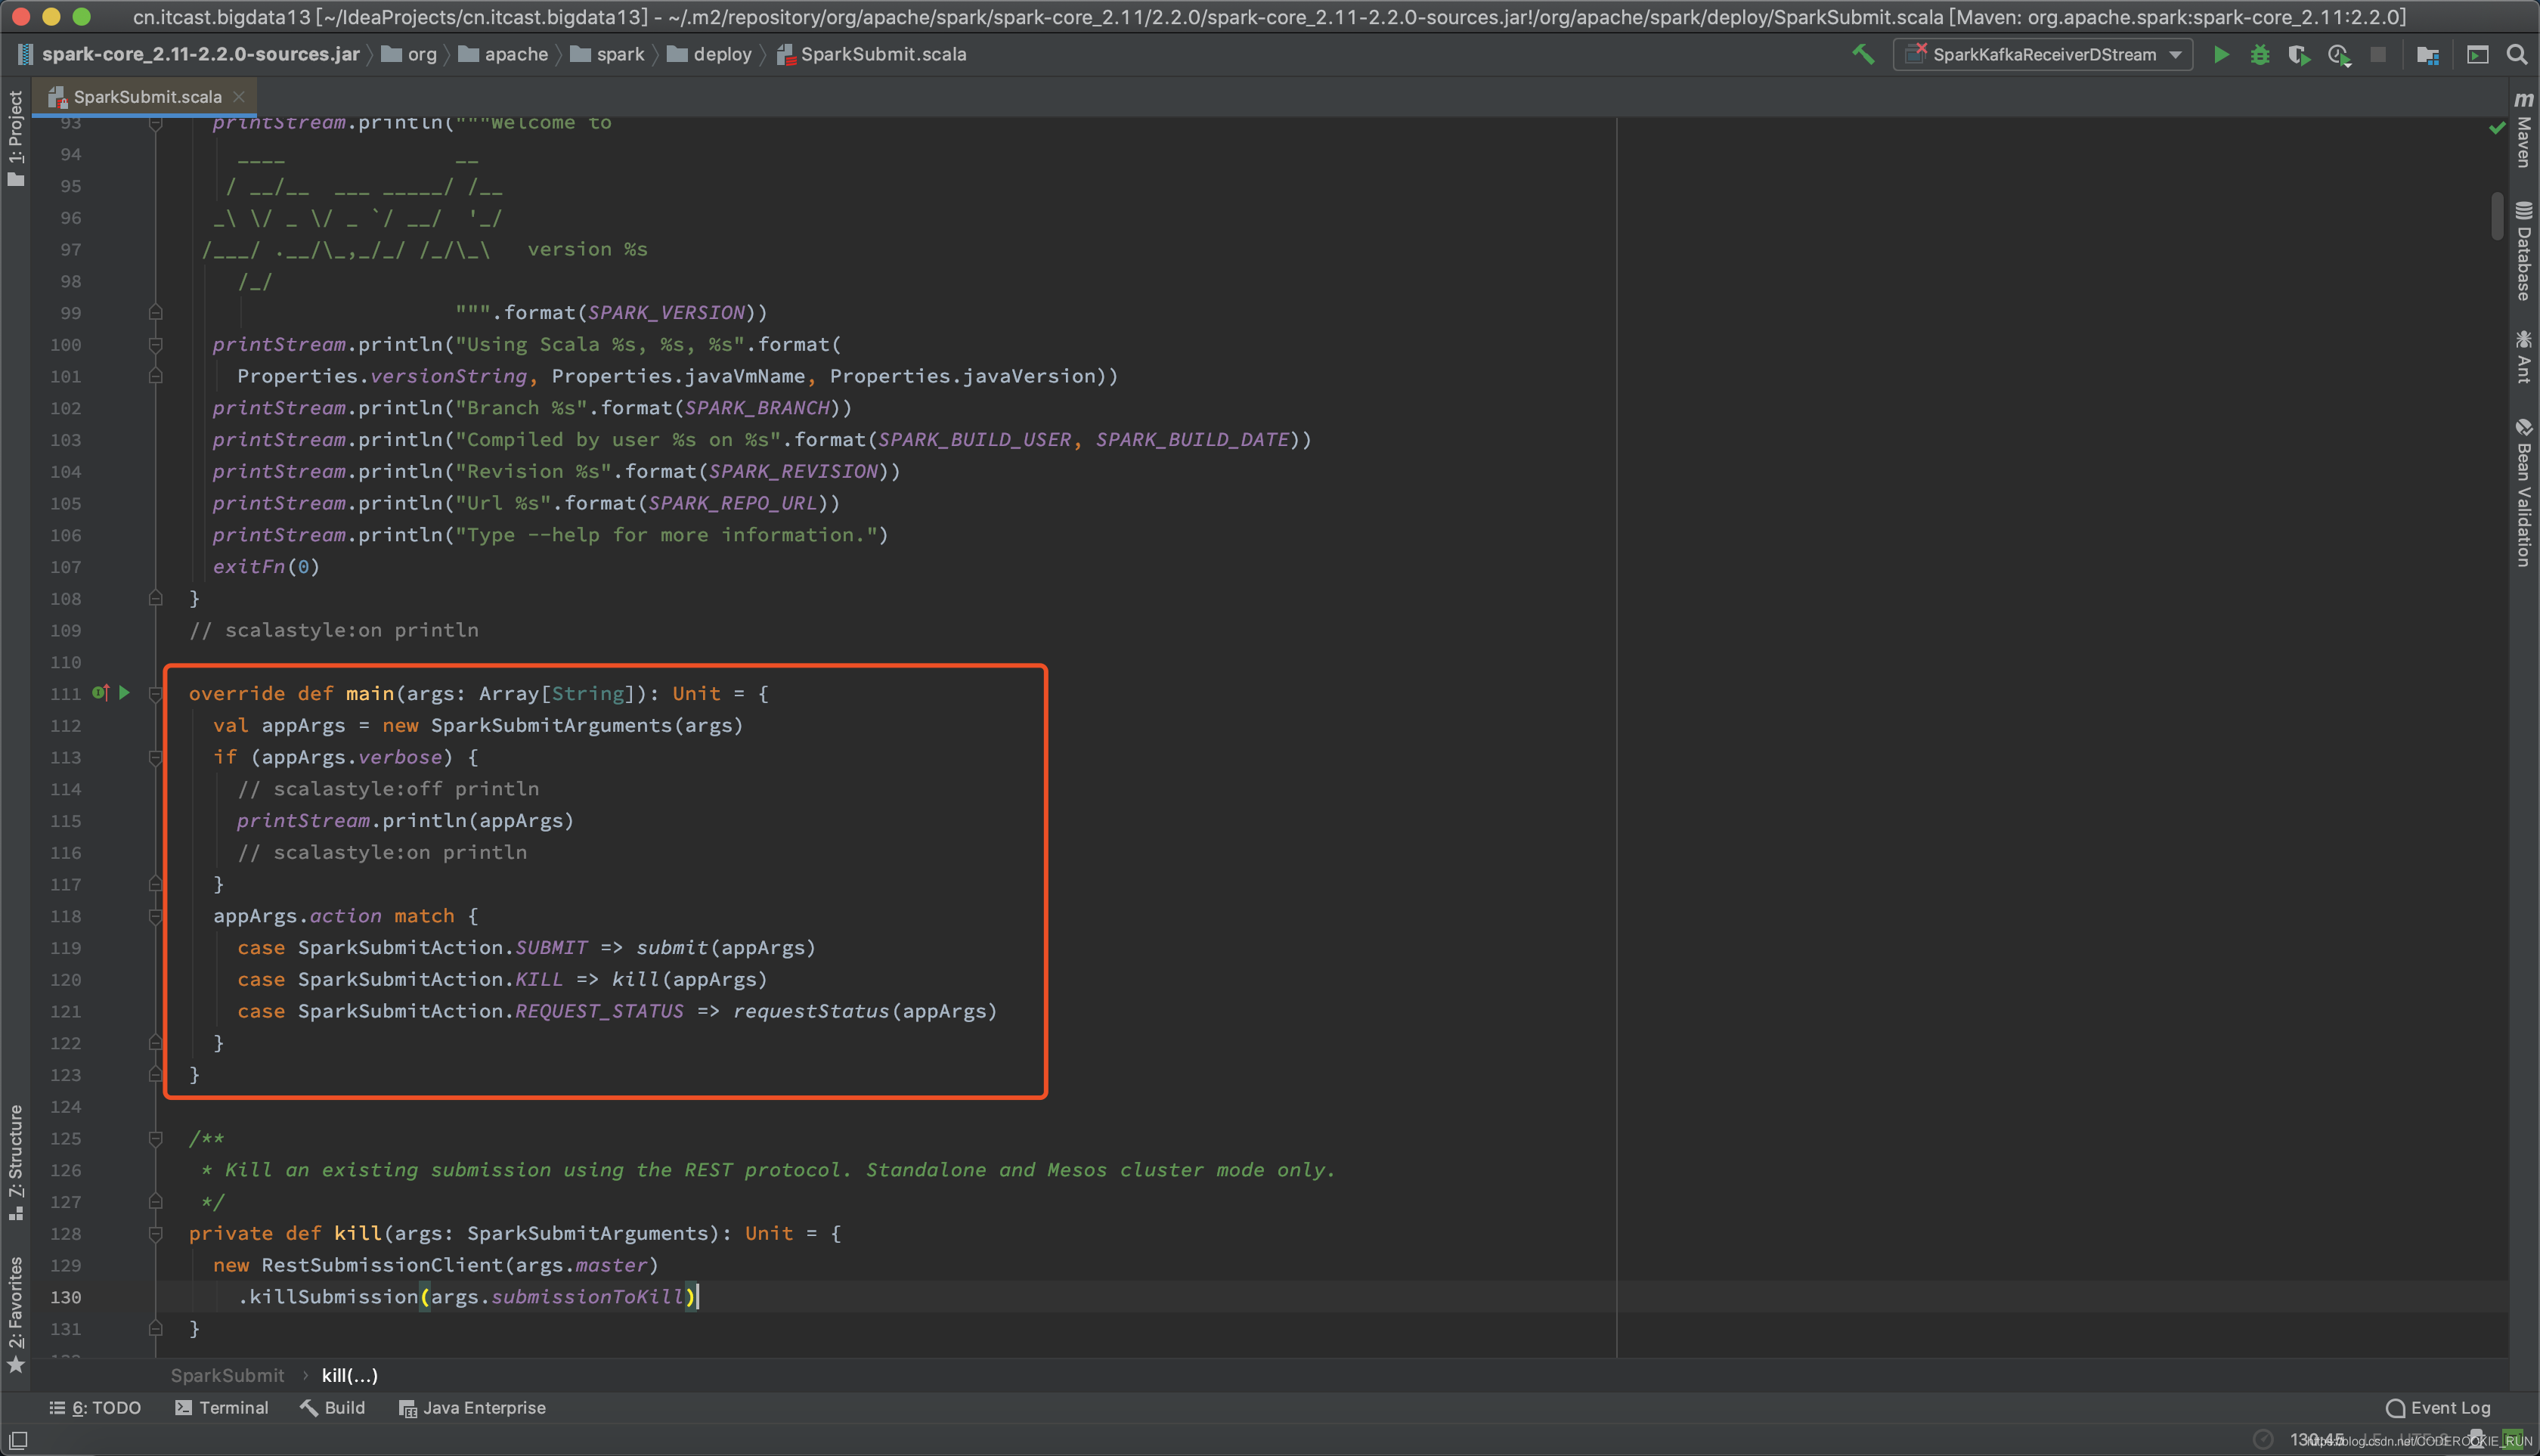
Task: Start debugging with the green bug icon
Action: point(2260,54)
